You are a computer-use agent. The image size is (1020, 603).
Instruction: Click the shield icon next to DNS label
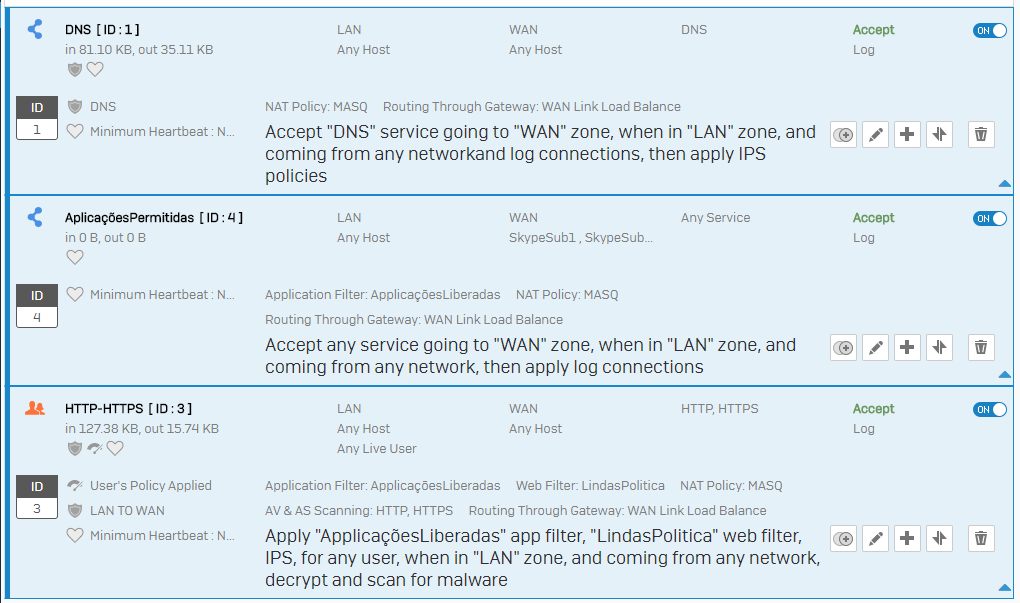[75, 69]
